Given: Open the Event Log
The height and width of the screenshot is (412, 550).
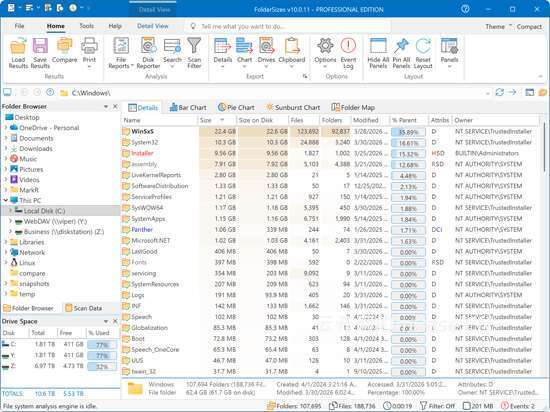Looking at the screenshot, I should (x=348, y=53).
